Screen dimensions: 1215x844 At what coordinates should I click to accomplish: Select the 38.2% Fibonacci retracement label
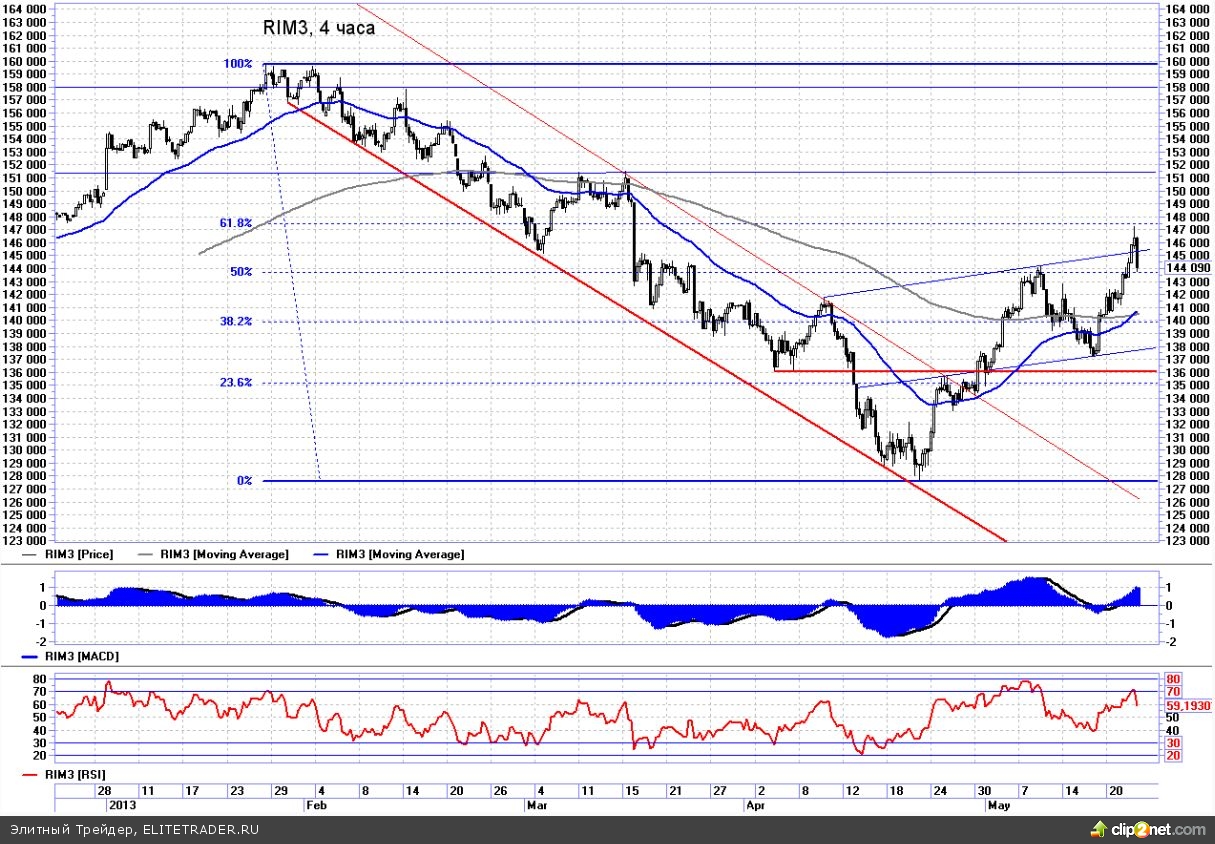236,322
